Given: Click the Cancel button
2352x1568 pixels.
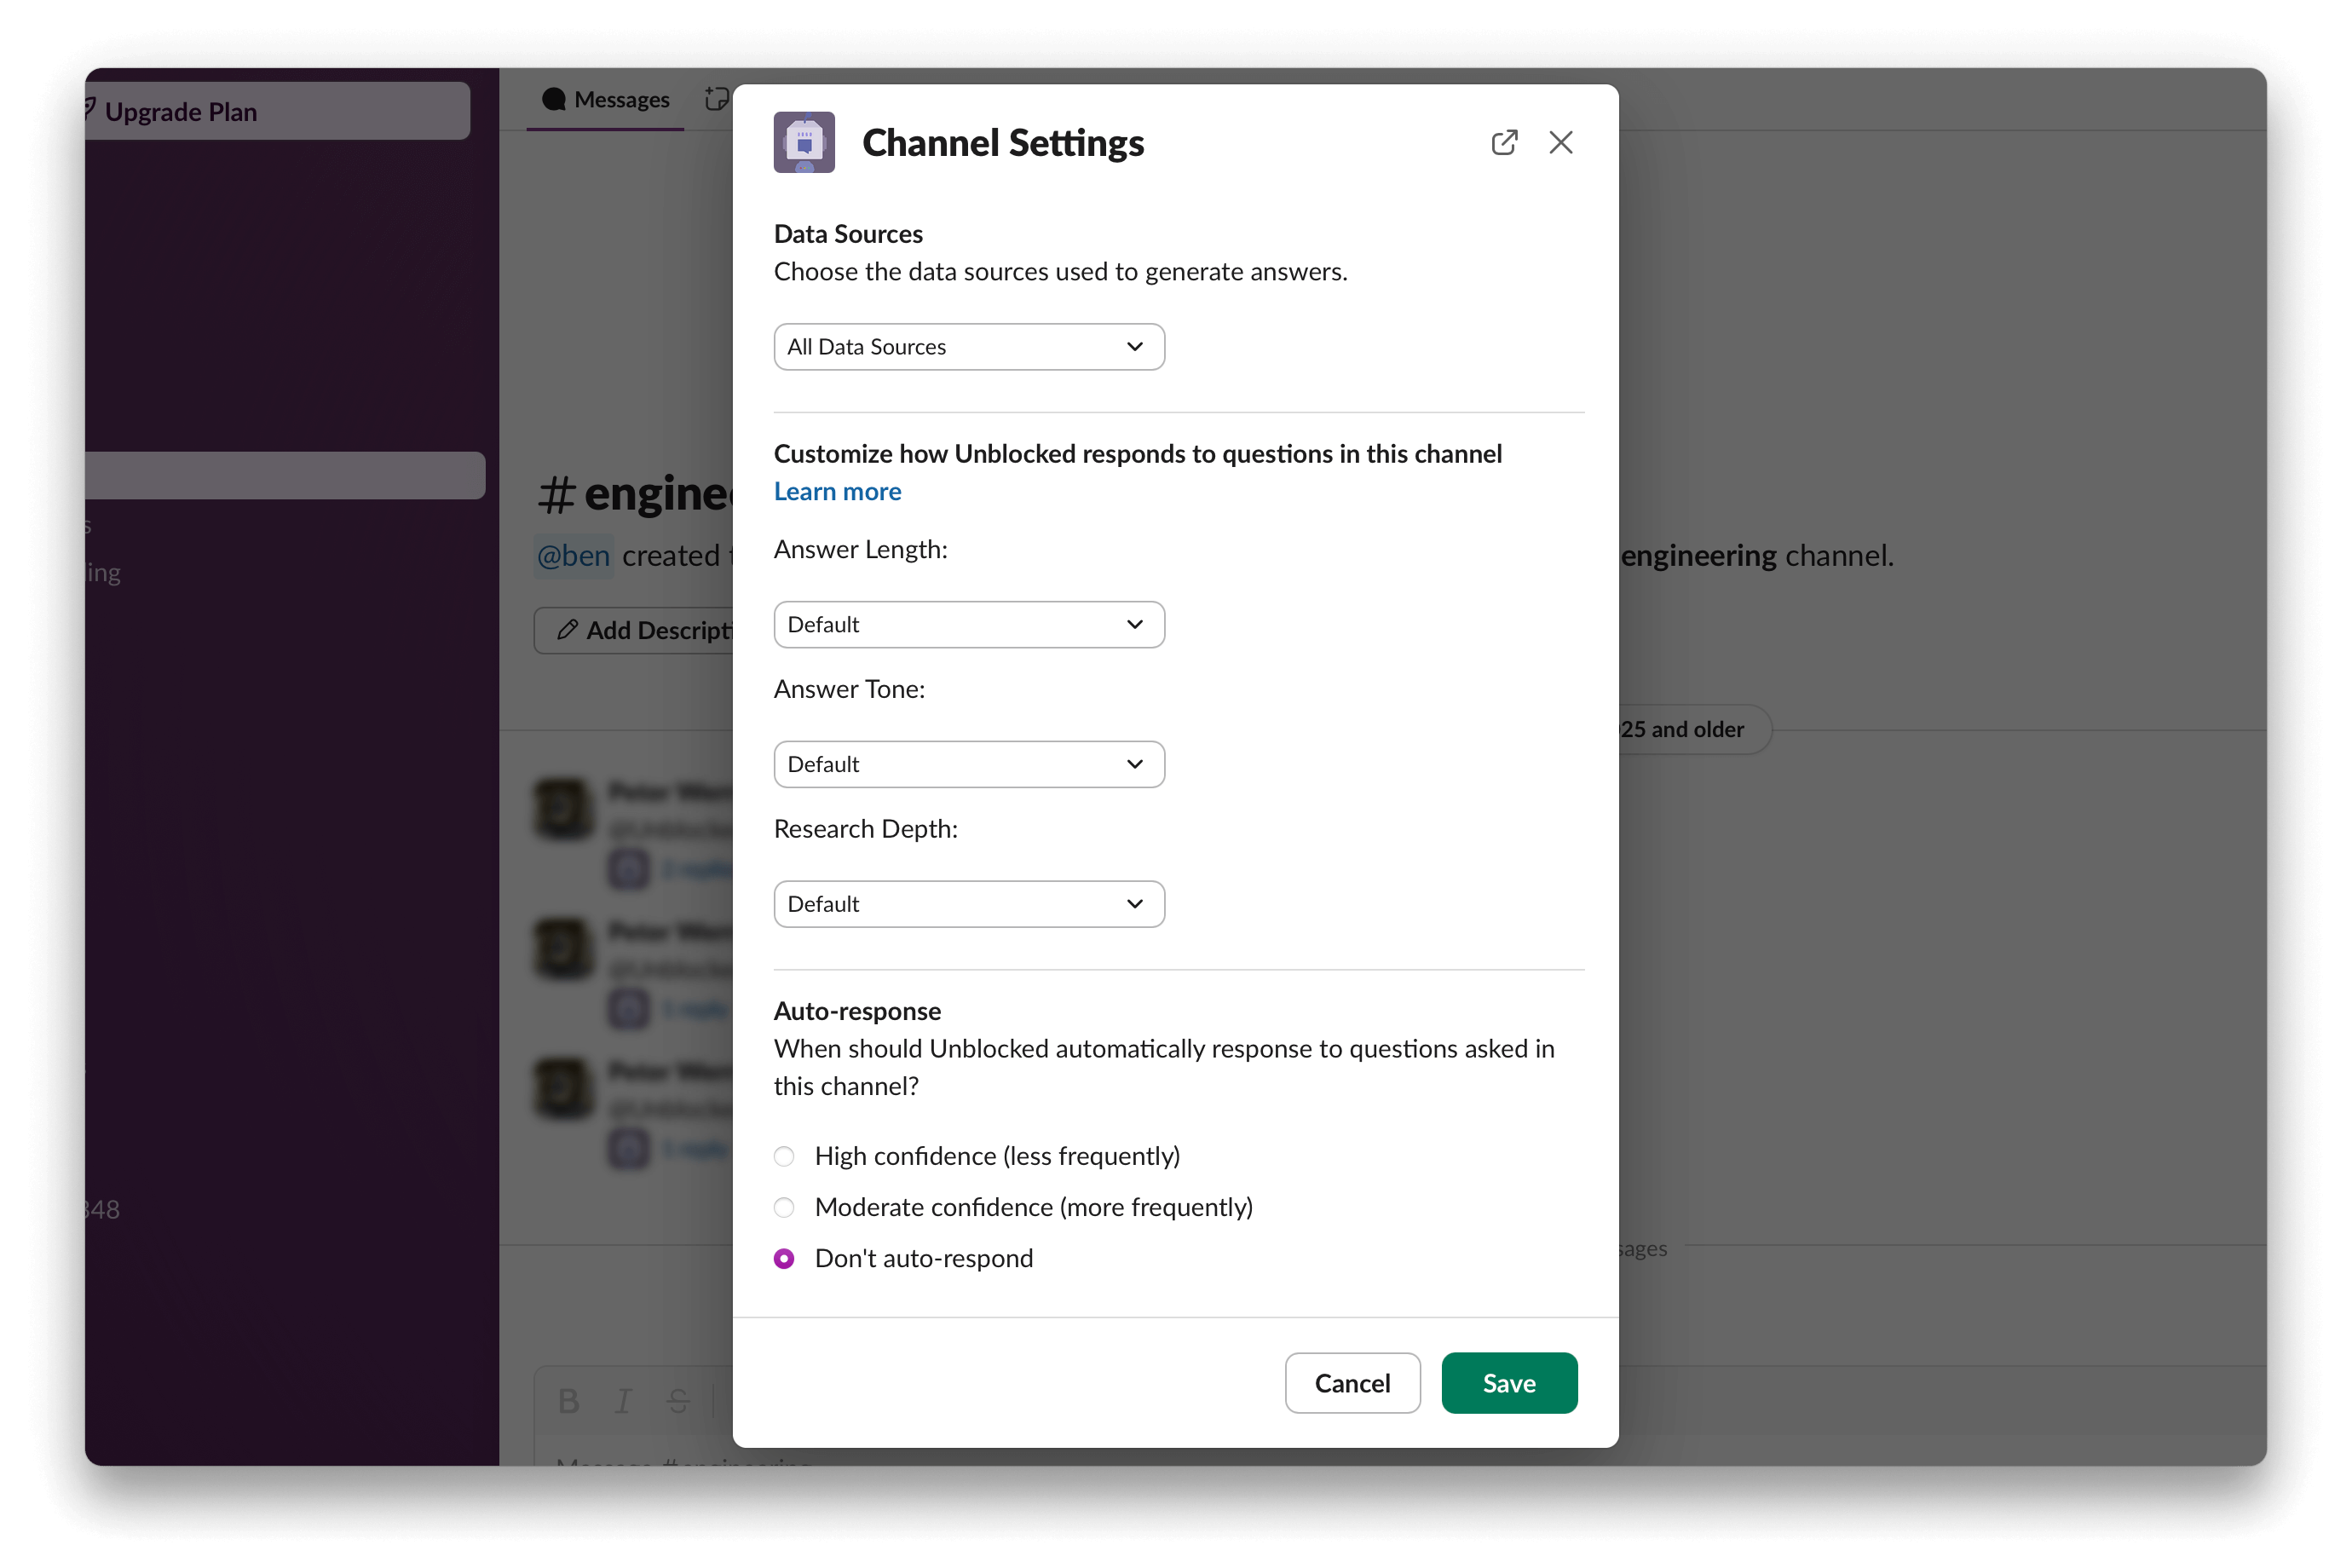Looking at the screenshot, I should click(1352, 1383).
